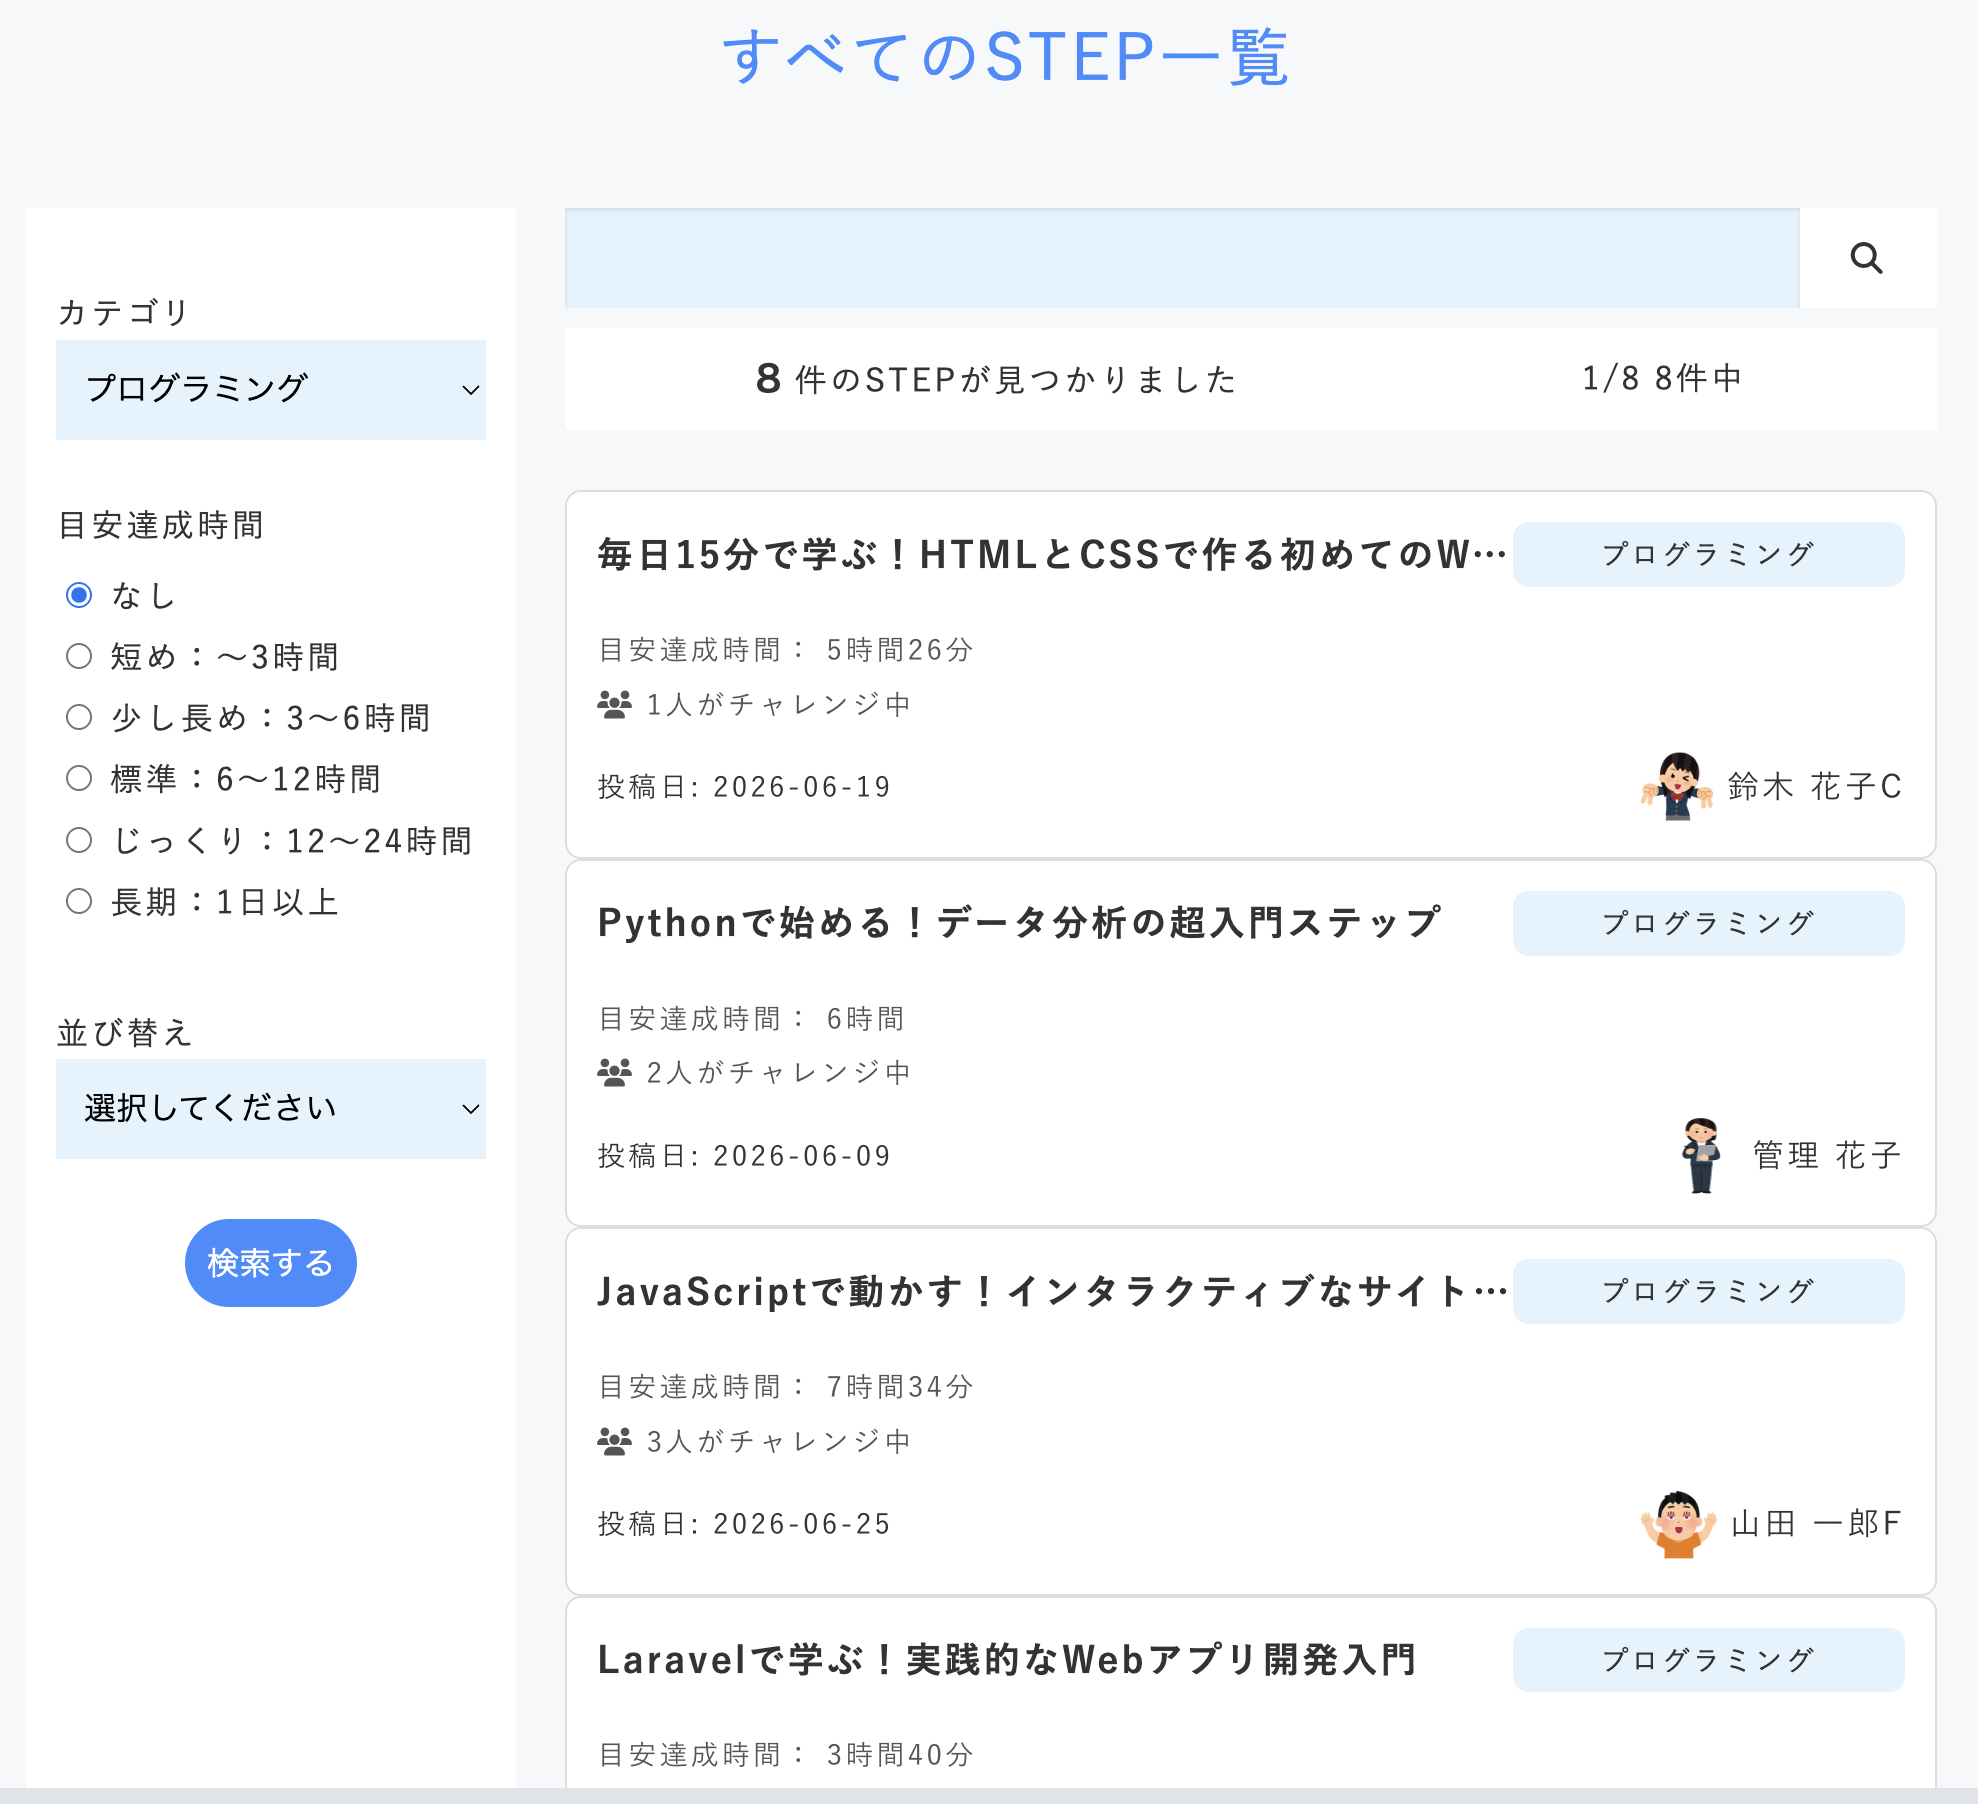Viewport: 1978px width, 1804px height.
Task: Click author name 山田 一郎F
Action: [x=1816, y=1523]
